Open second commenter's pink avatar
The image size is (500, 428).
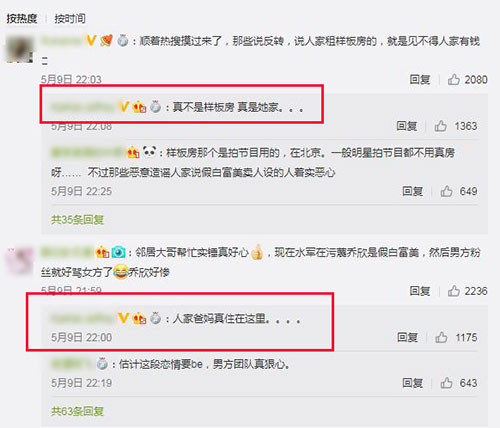(20, 261)
